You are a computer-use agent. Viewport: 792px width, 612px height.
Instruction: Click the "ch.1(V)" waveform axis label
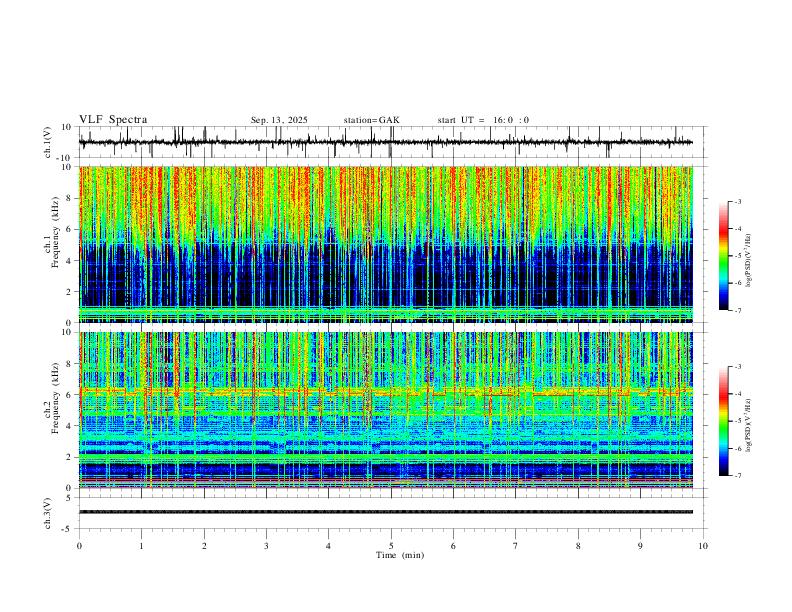(x=48, y=142)
